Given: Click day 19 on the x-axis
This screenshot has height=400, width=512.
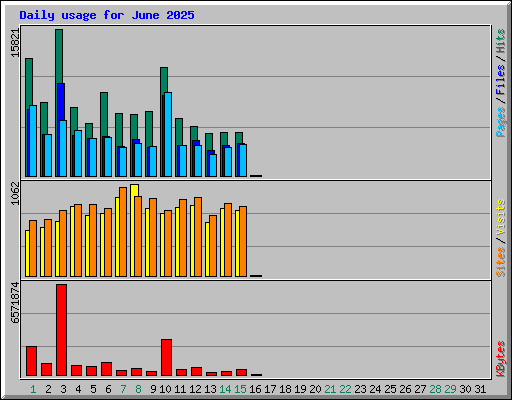Looking at the screenshot, I should (300, 389).
